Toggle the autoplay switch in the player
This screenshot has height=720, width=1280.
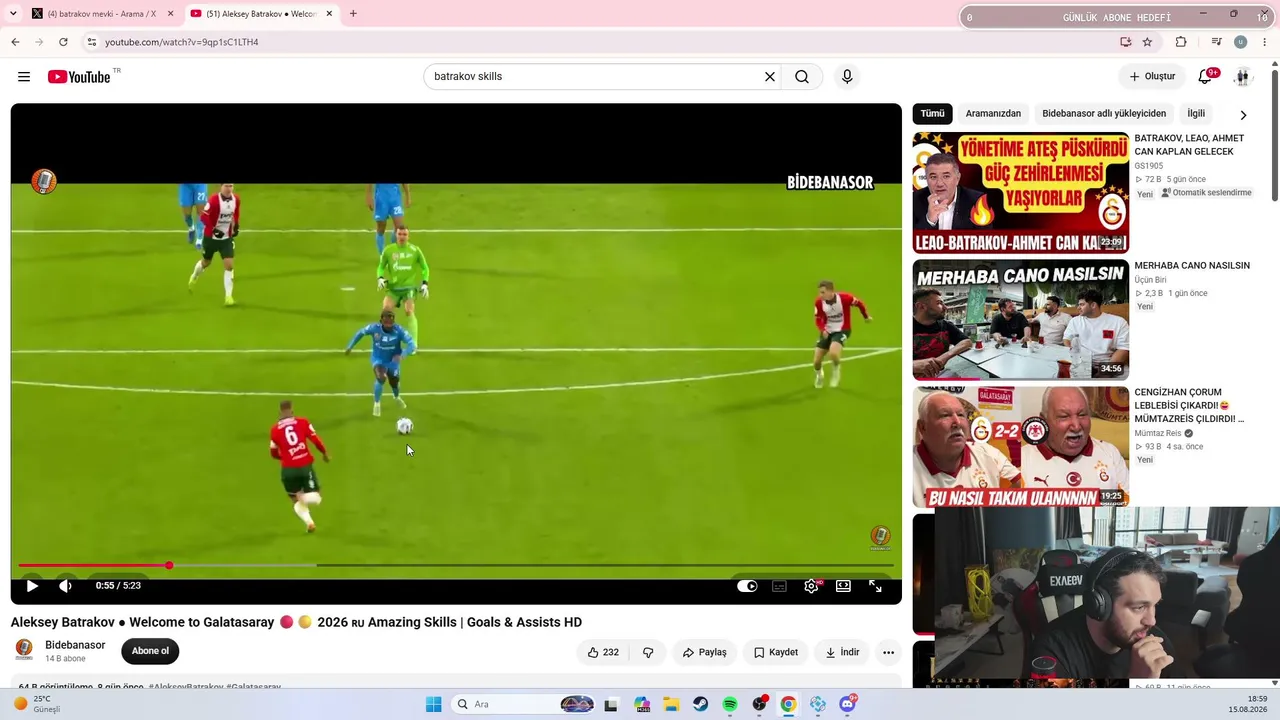pyautogui.click(x=747, y=586)
